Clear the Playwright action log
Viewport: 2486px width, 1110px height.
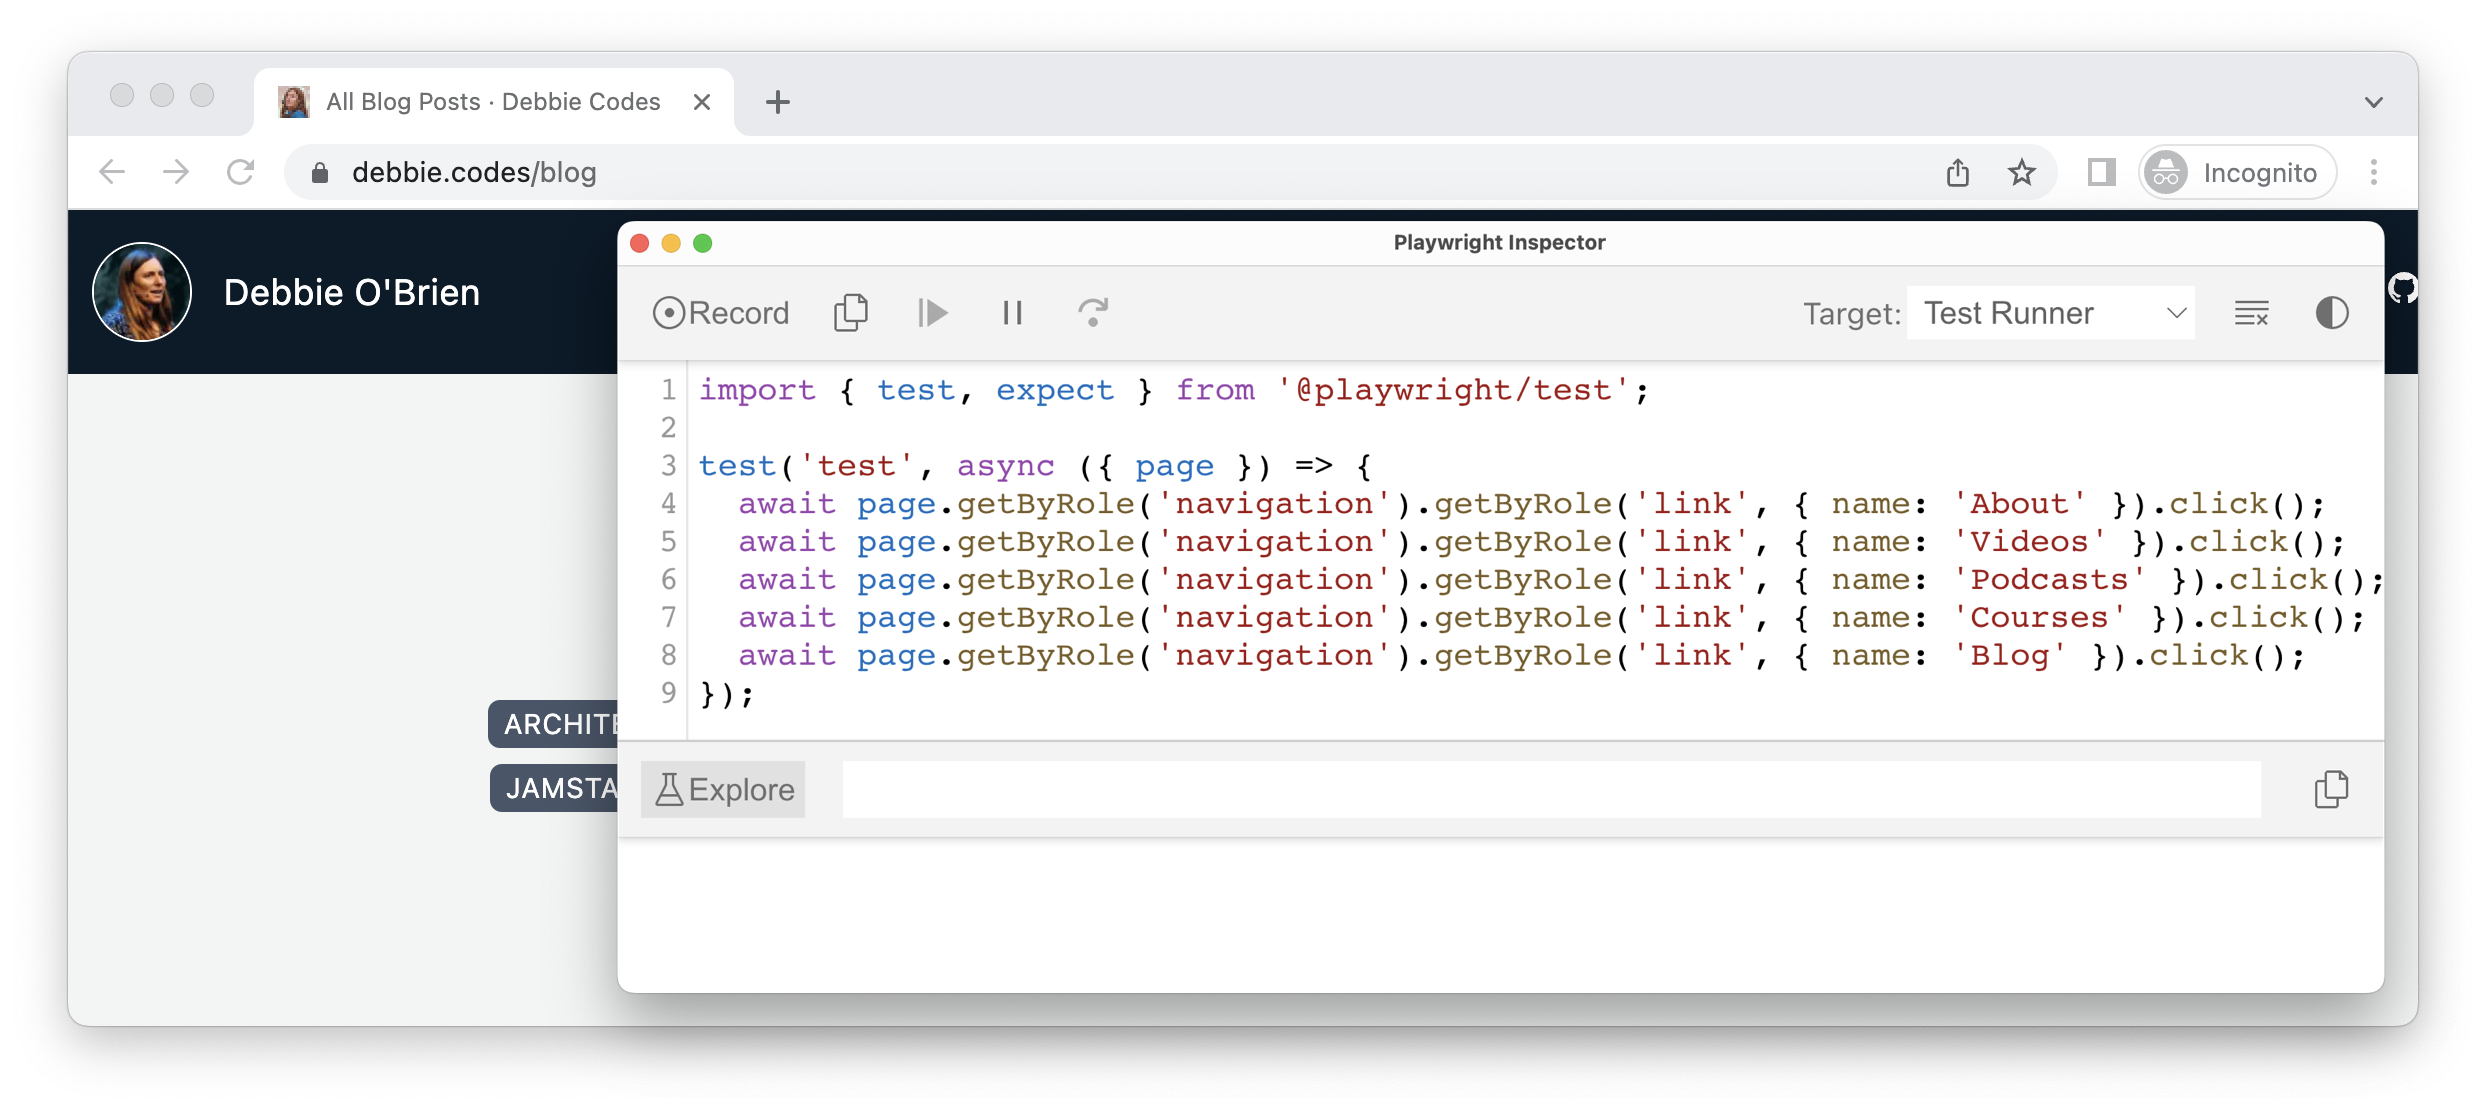coord(2252,312)
